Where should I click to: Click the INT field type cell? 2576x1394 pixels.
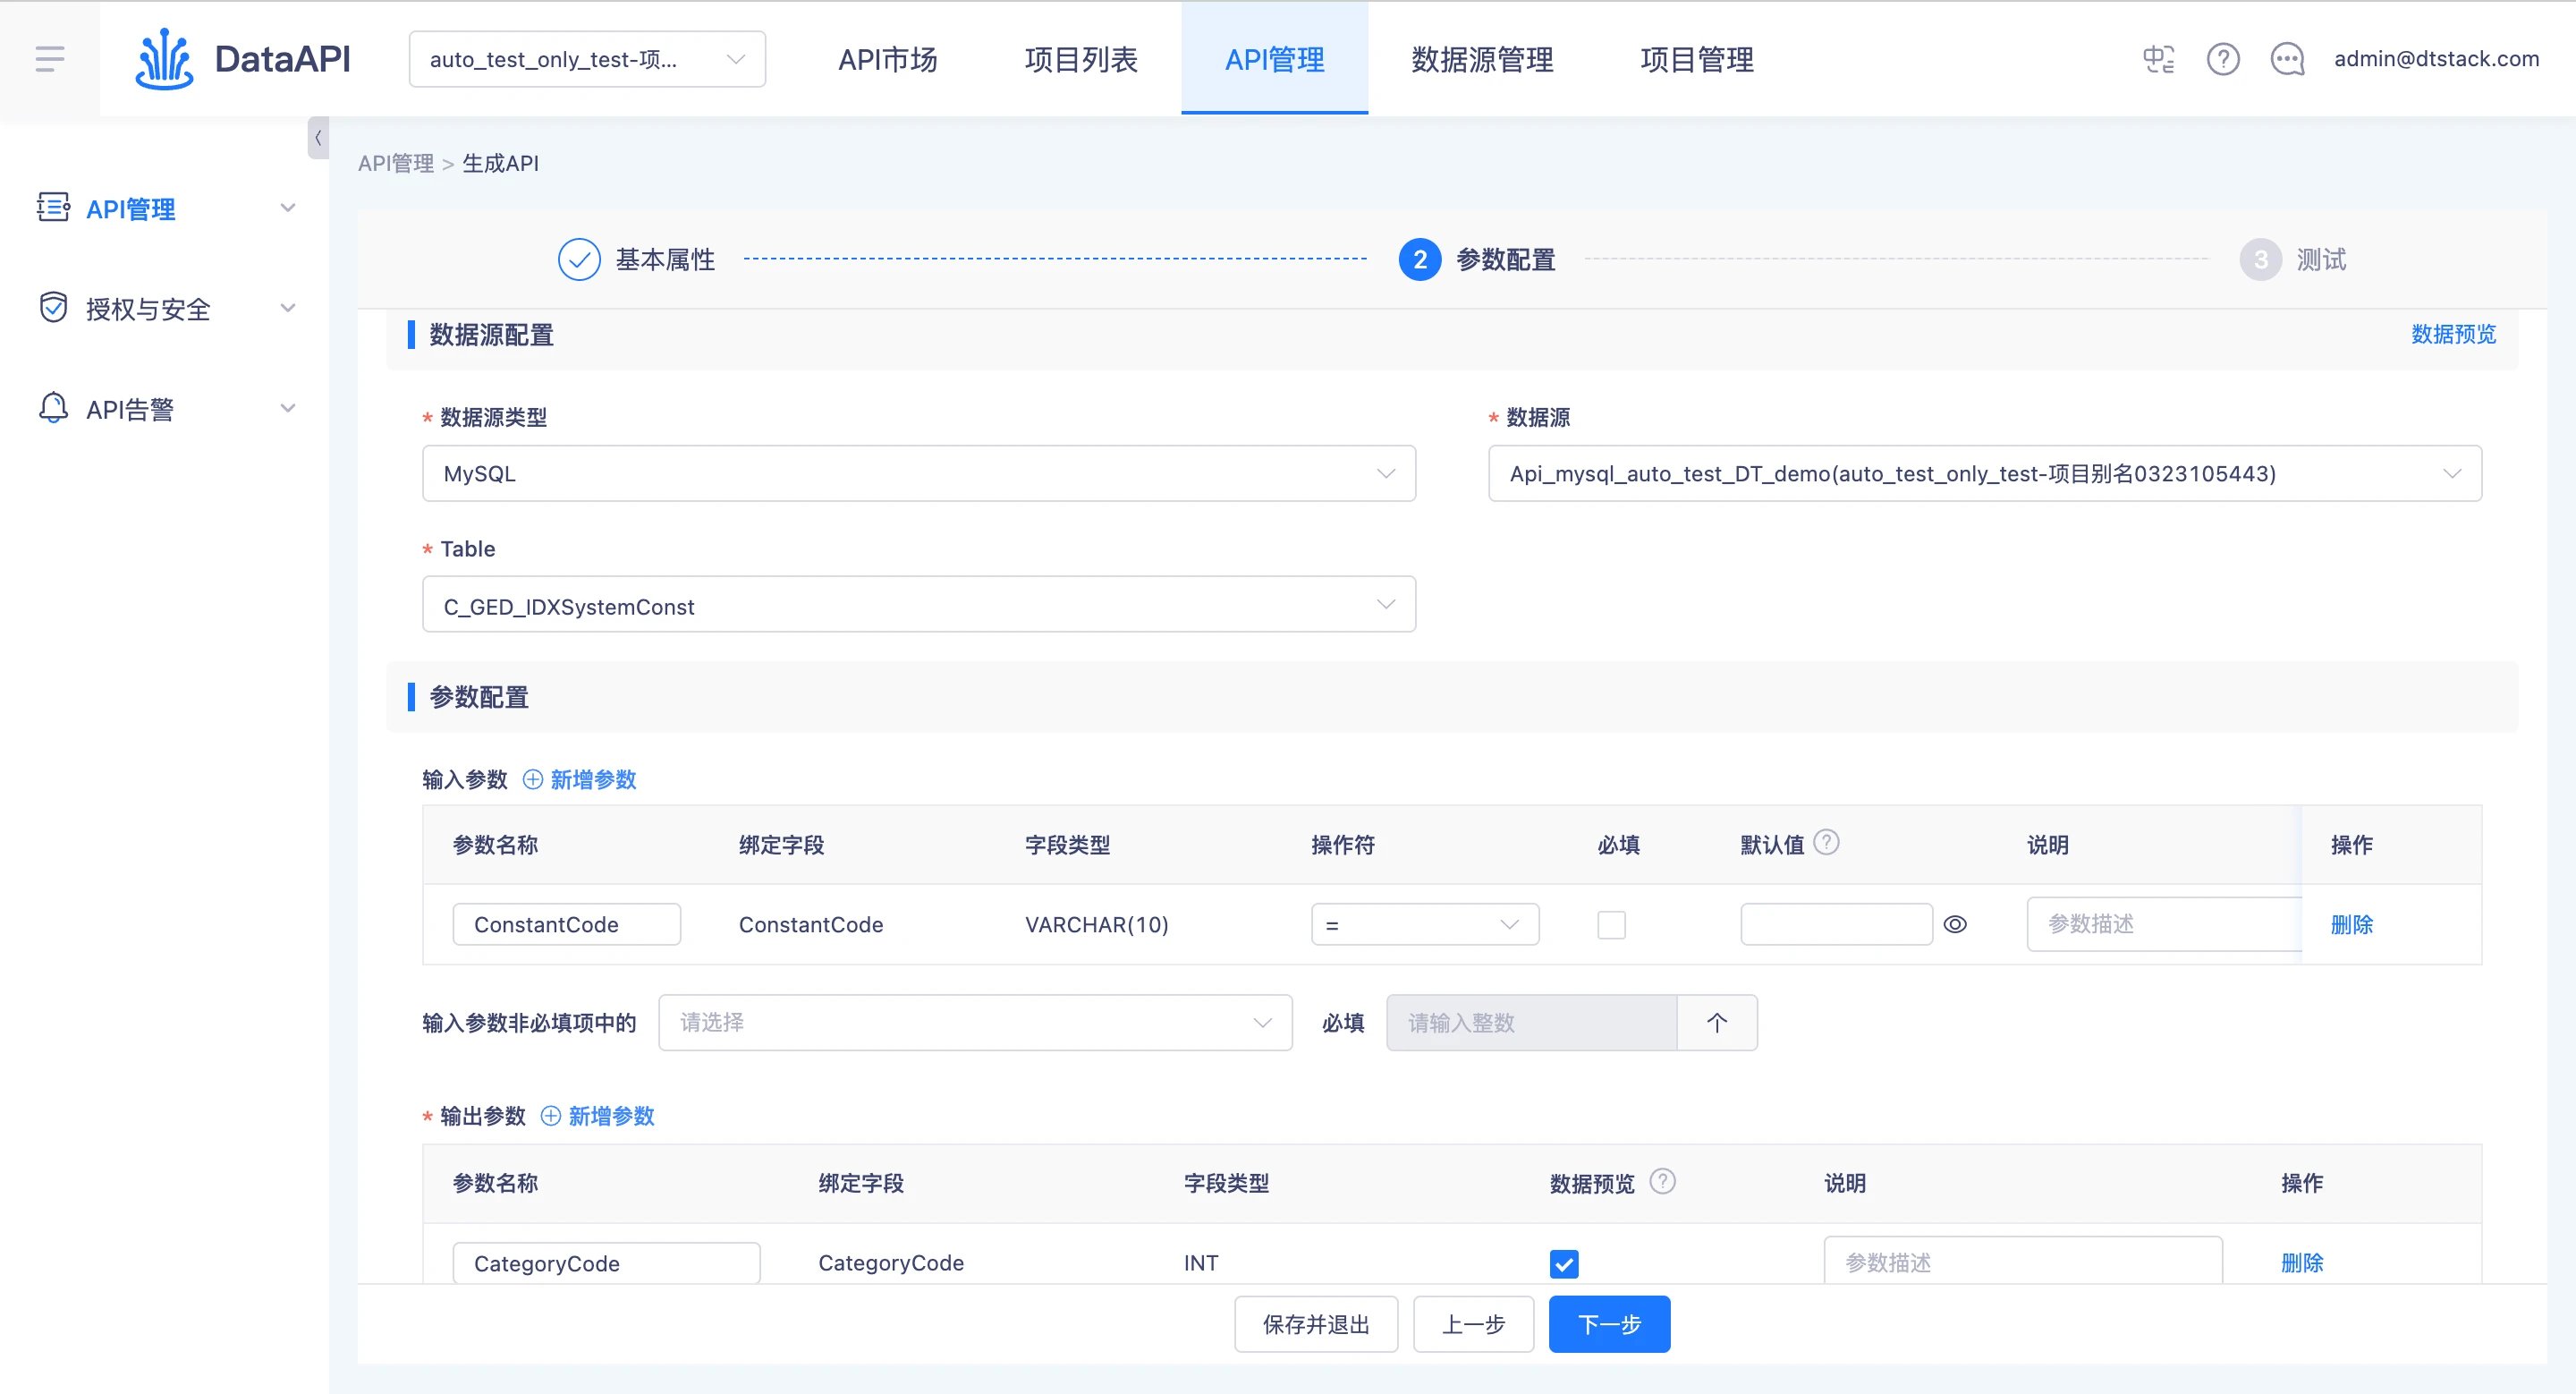pyautogui.click(x=1200, y=1263)
